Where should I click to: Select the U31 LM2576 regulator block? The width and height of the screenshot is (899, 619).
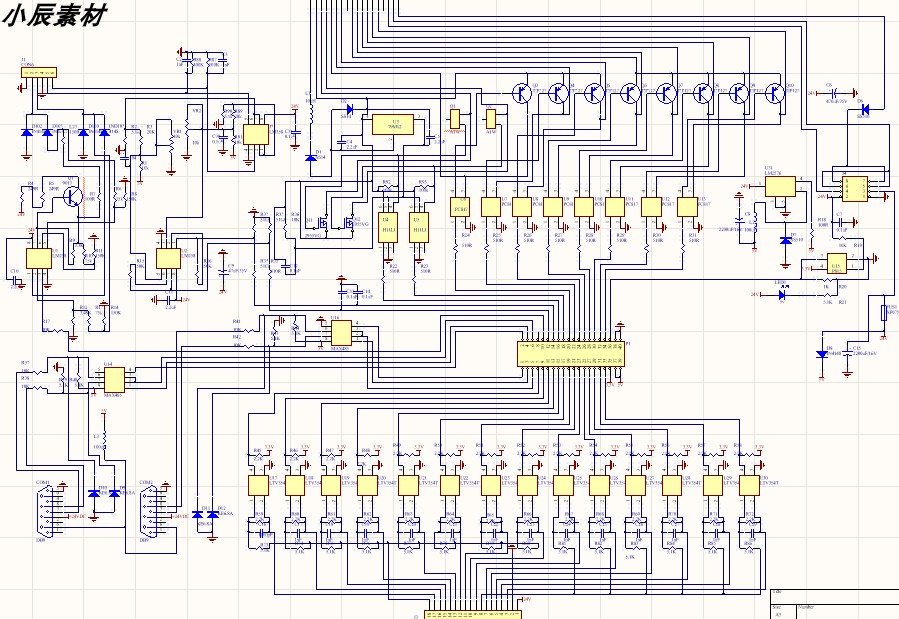coord(780,186)
